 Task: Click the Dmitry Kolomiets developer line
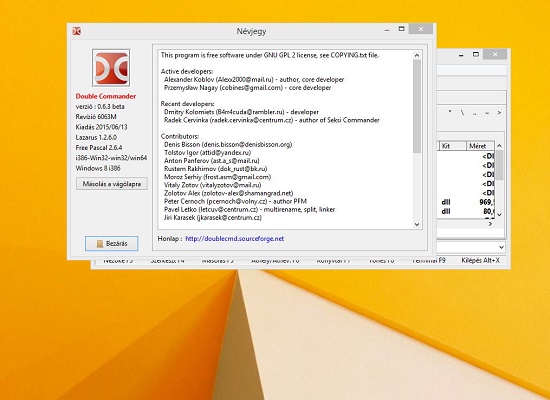(x=241, y=112)
